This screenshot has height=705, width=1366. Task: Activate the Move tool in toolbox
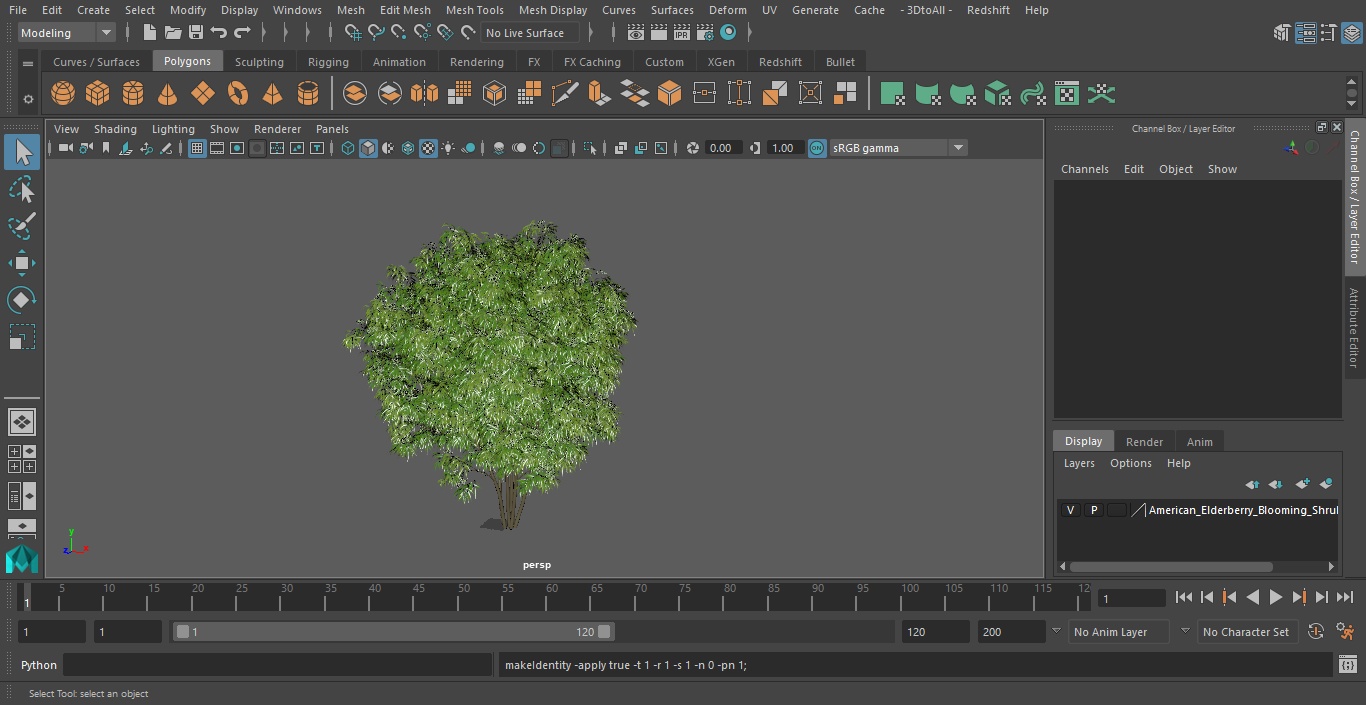point(22,264)
